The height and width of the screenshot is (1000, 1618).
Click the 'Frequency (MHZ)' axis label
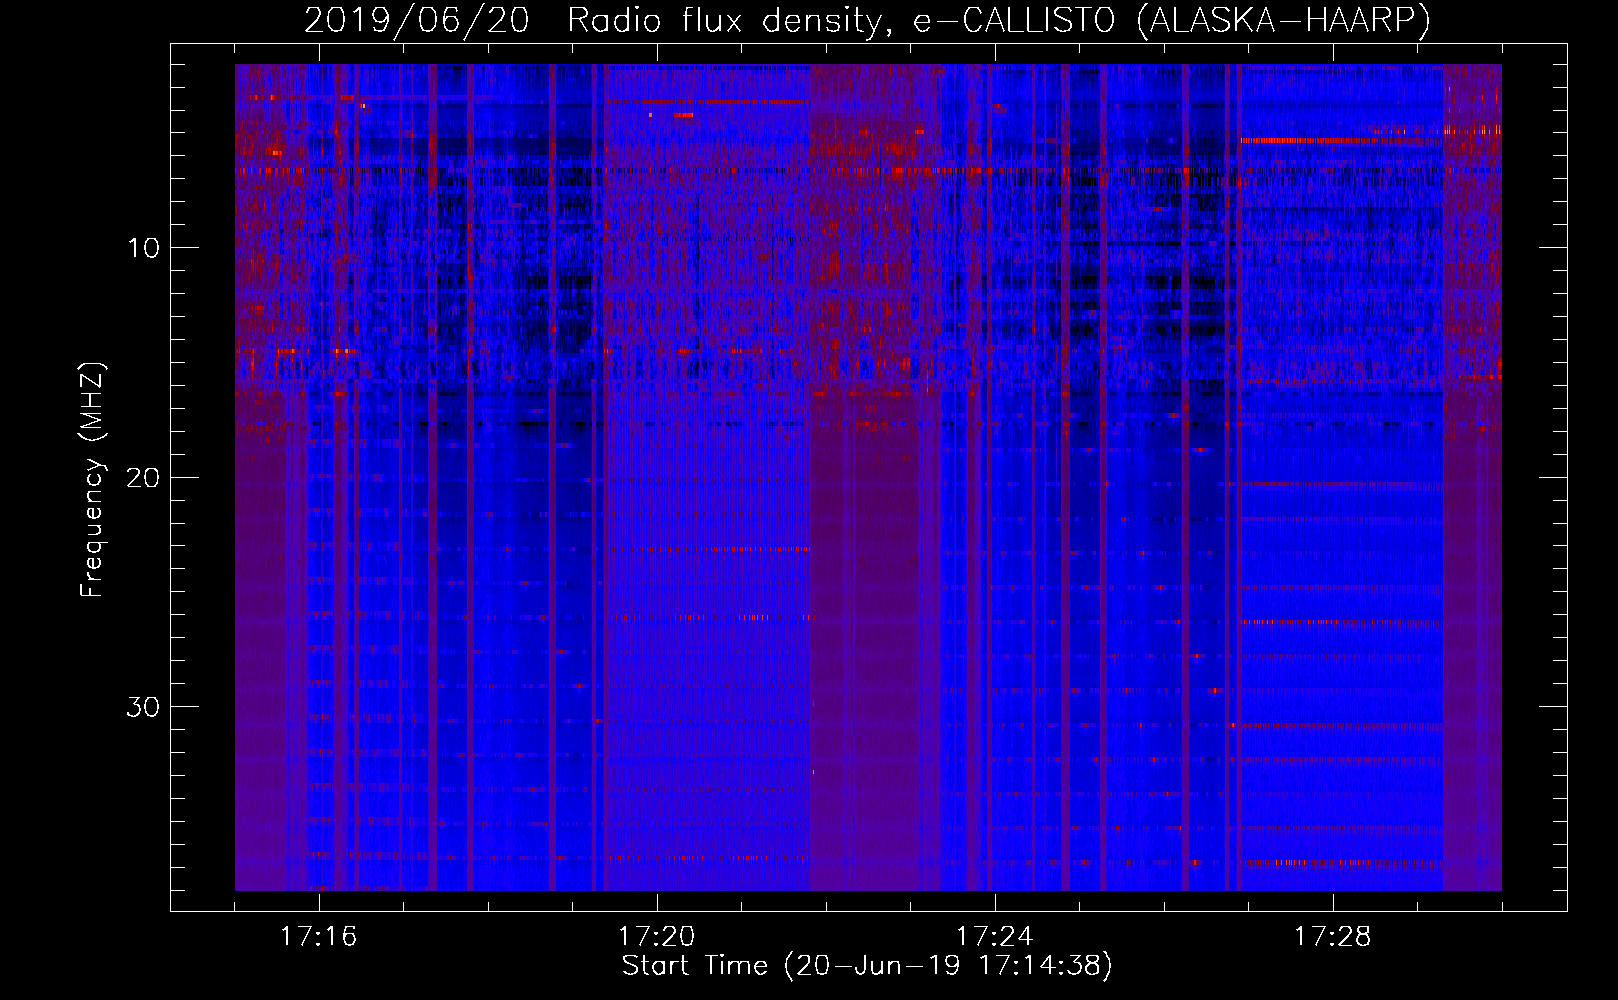(x=91, y=480)
